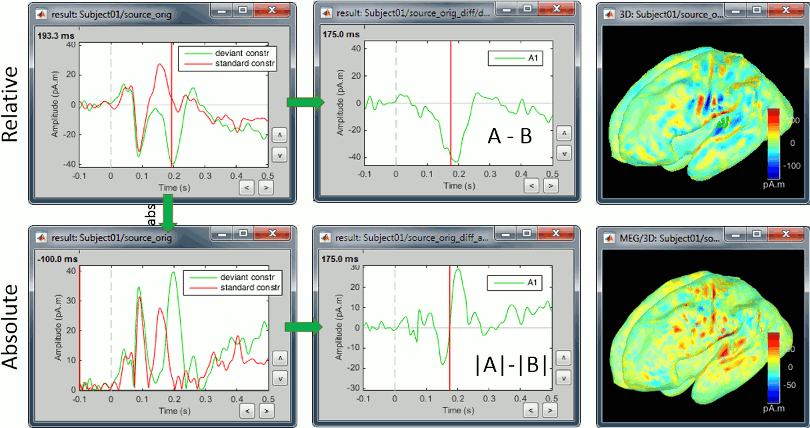Click next-time arrow in bottom-left absolute plot

(x=265, y=410)
